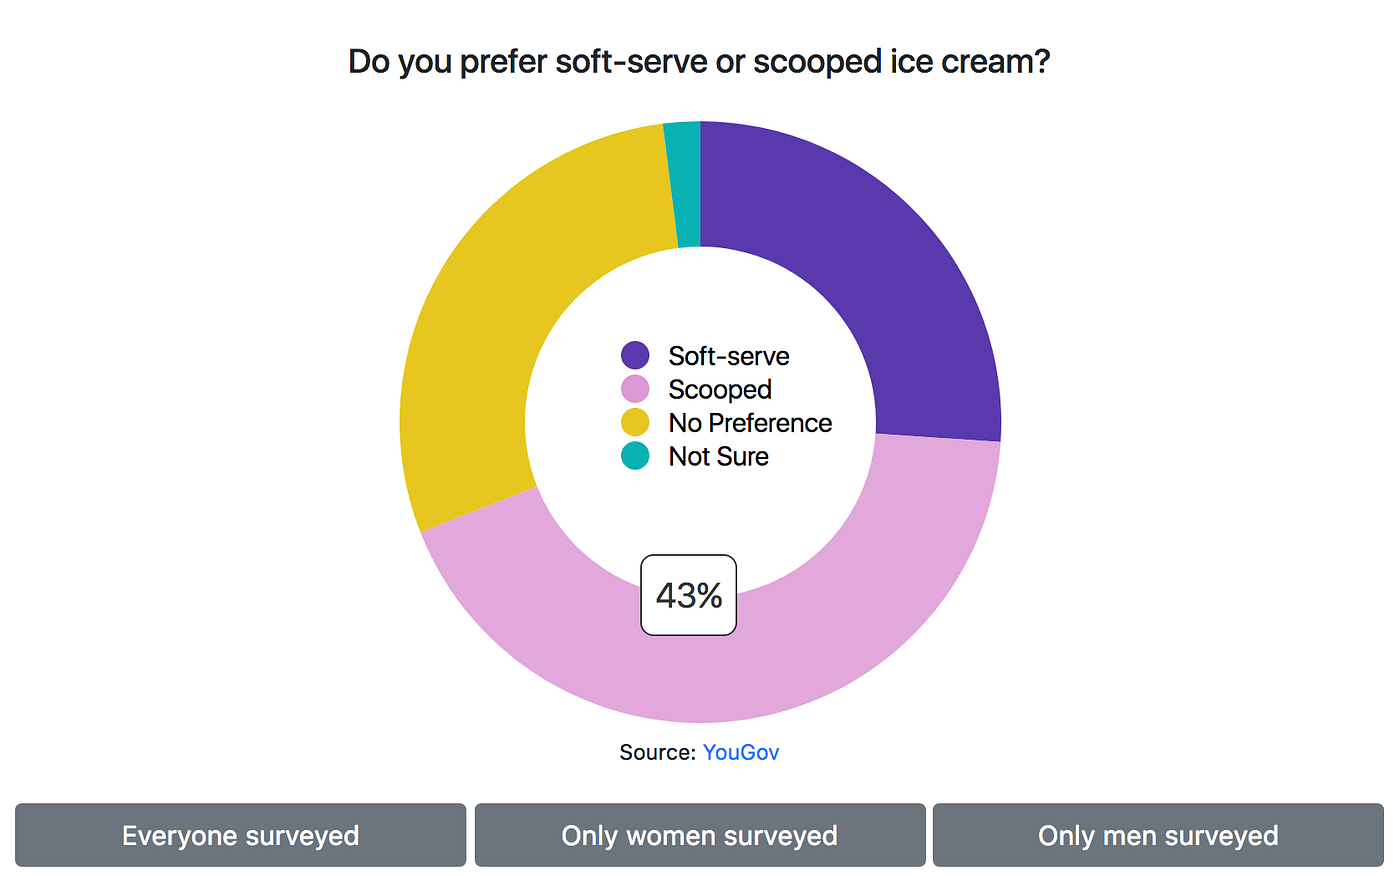Click the purple Soft-serve legend circle
Image resolution: width=1400 pixels, height=876 pixels.
point(635,355)
